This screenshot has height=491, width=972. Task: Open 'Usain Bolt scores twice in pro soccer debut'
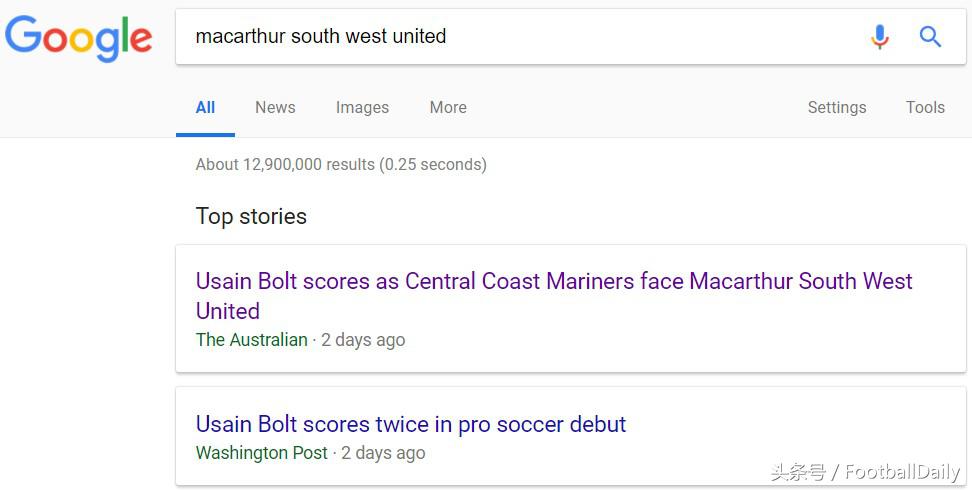[411, 424]
